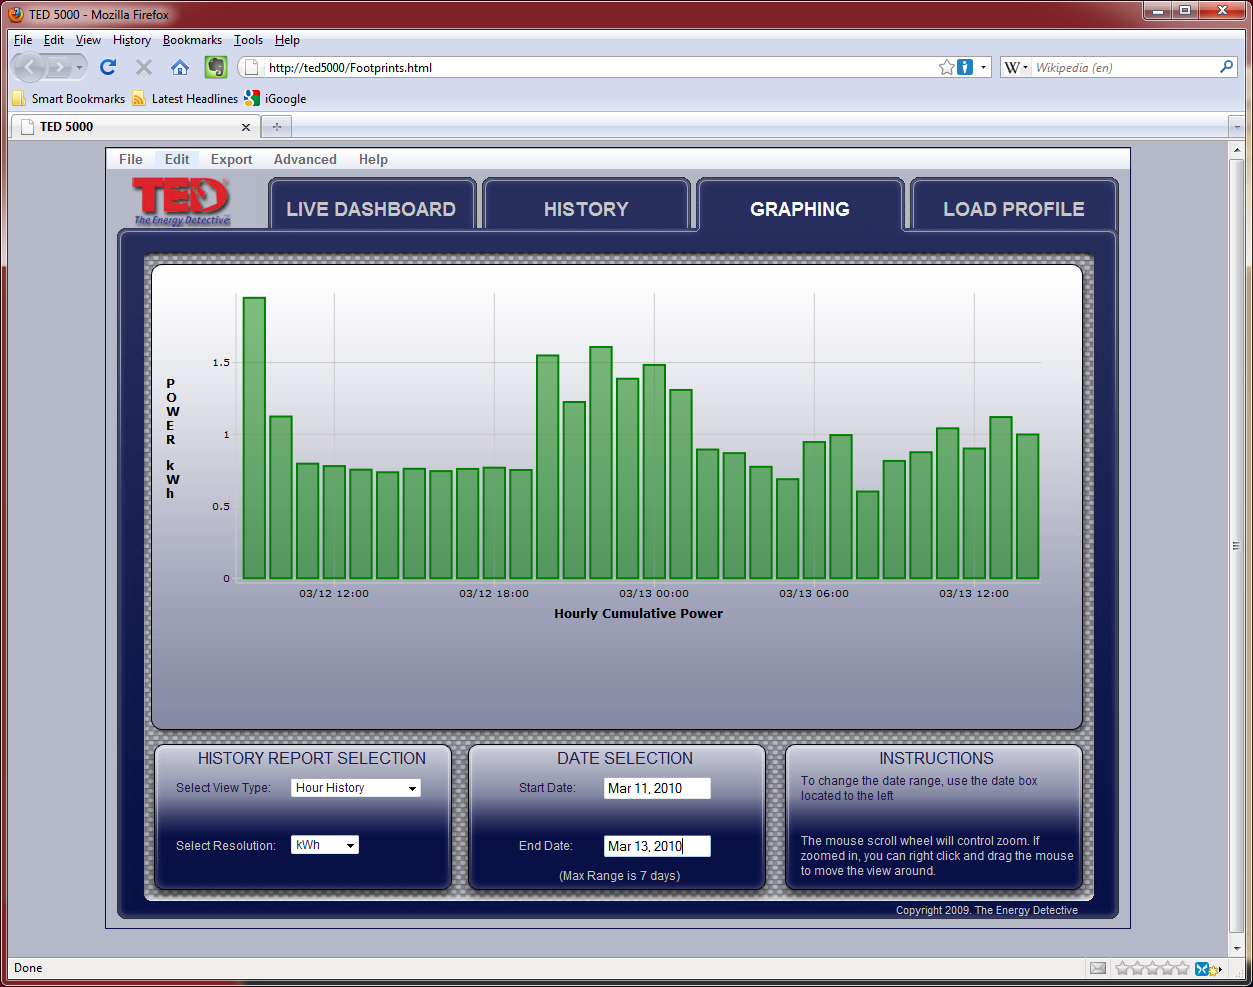The width and height of the screenshot is (1253, 987).
Task: Click the browser Back arrow button
Action: coord(30,67)
